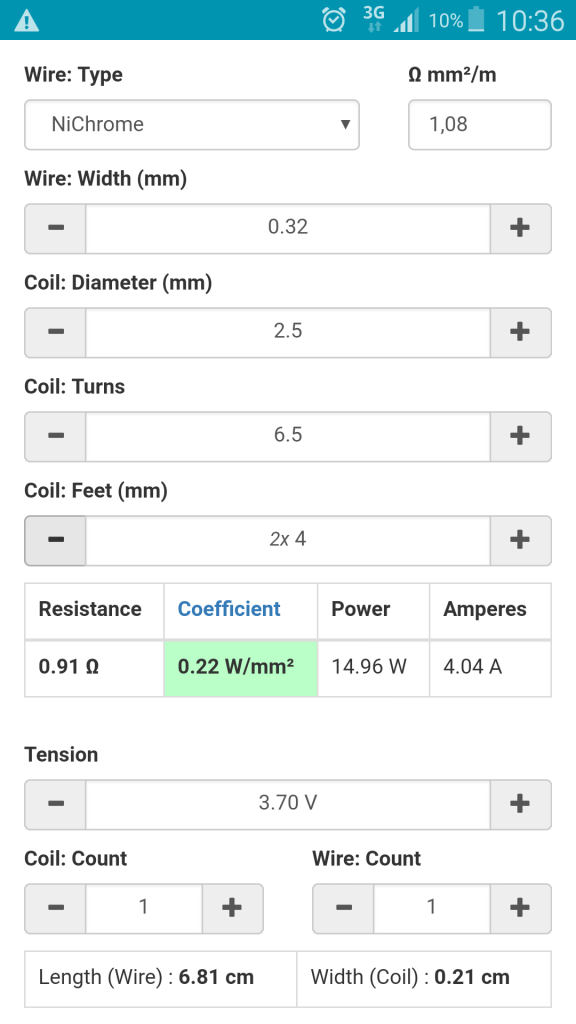Decrease coil feet length with minus
576x1024 pixels.
(x=56, y=540)
